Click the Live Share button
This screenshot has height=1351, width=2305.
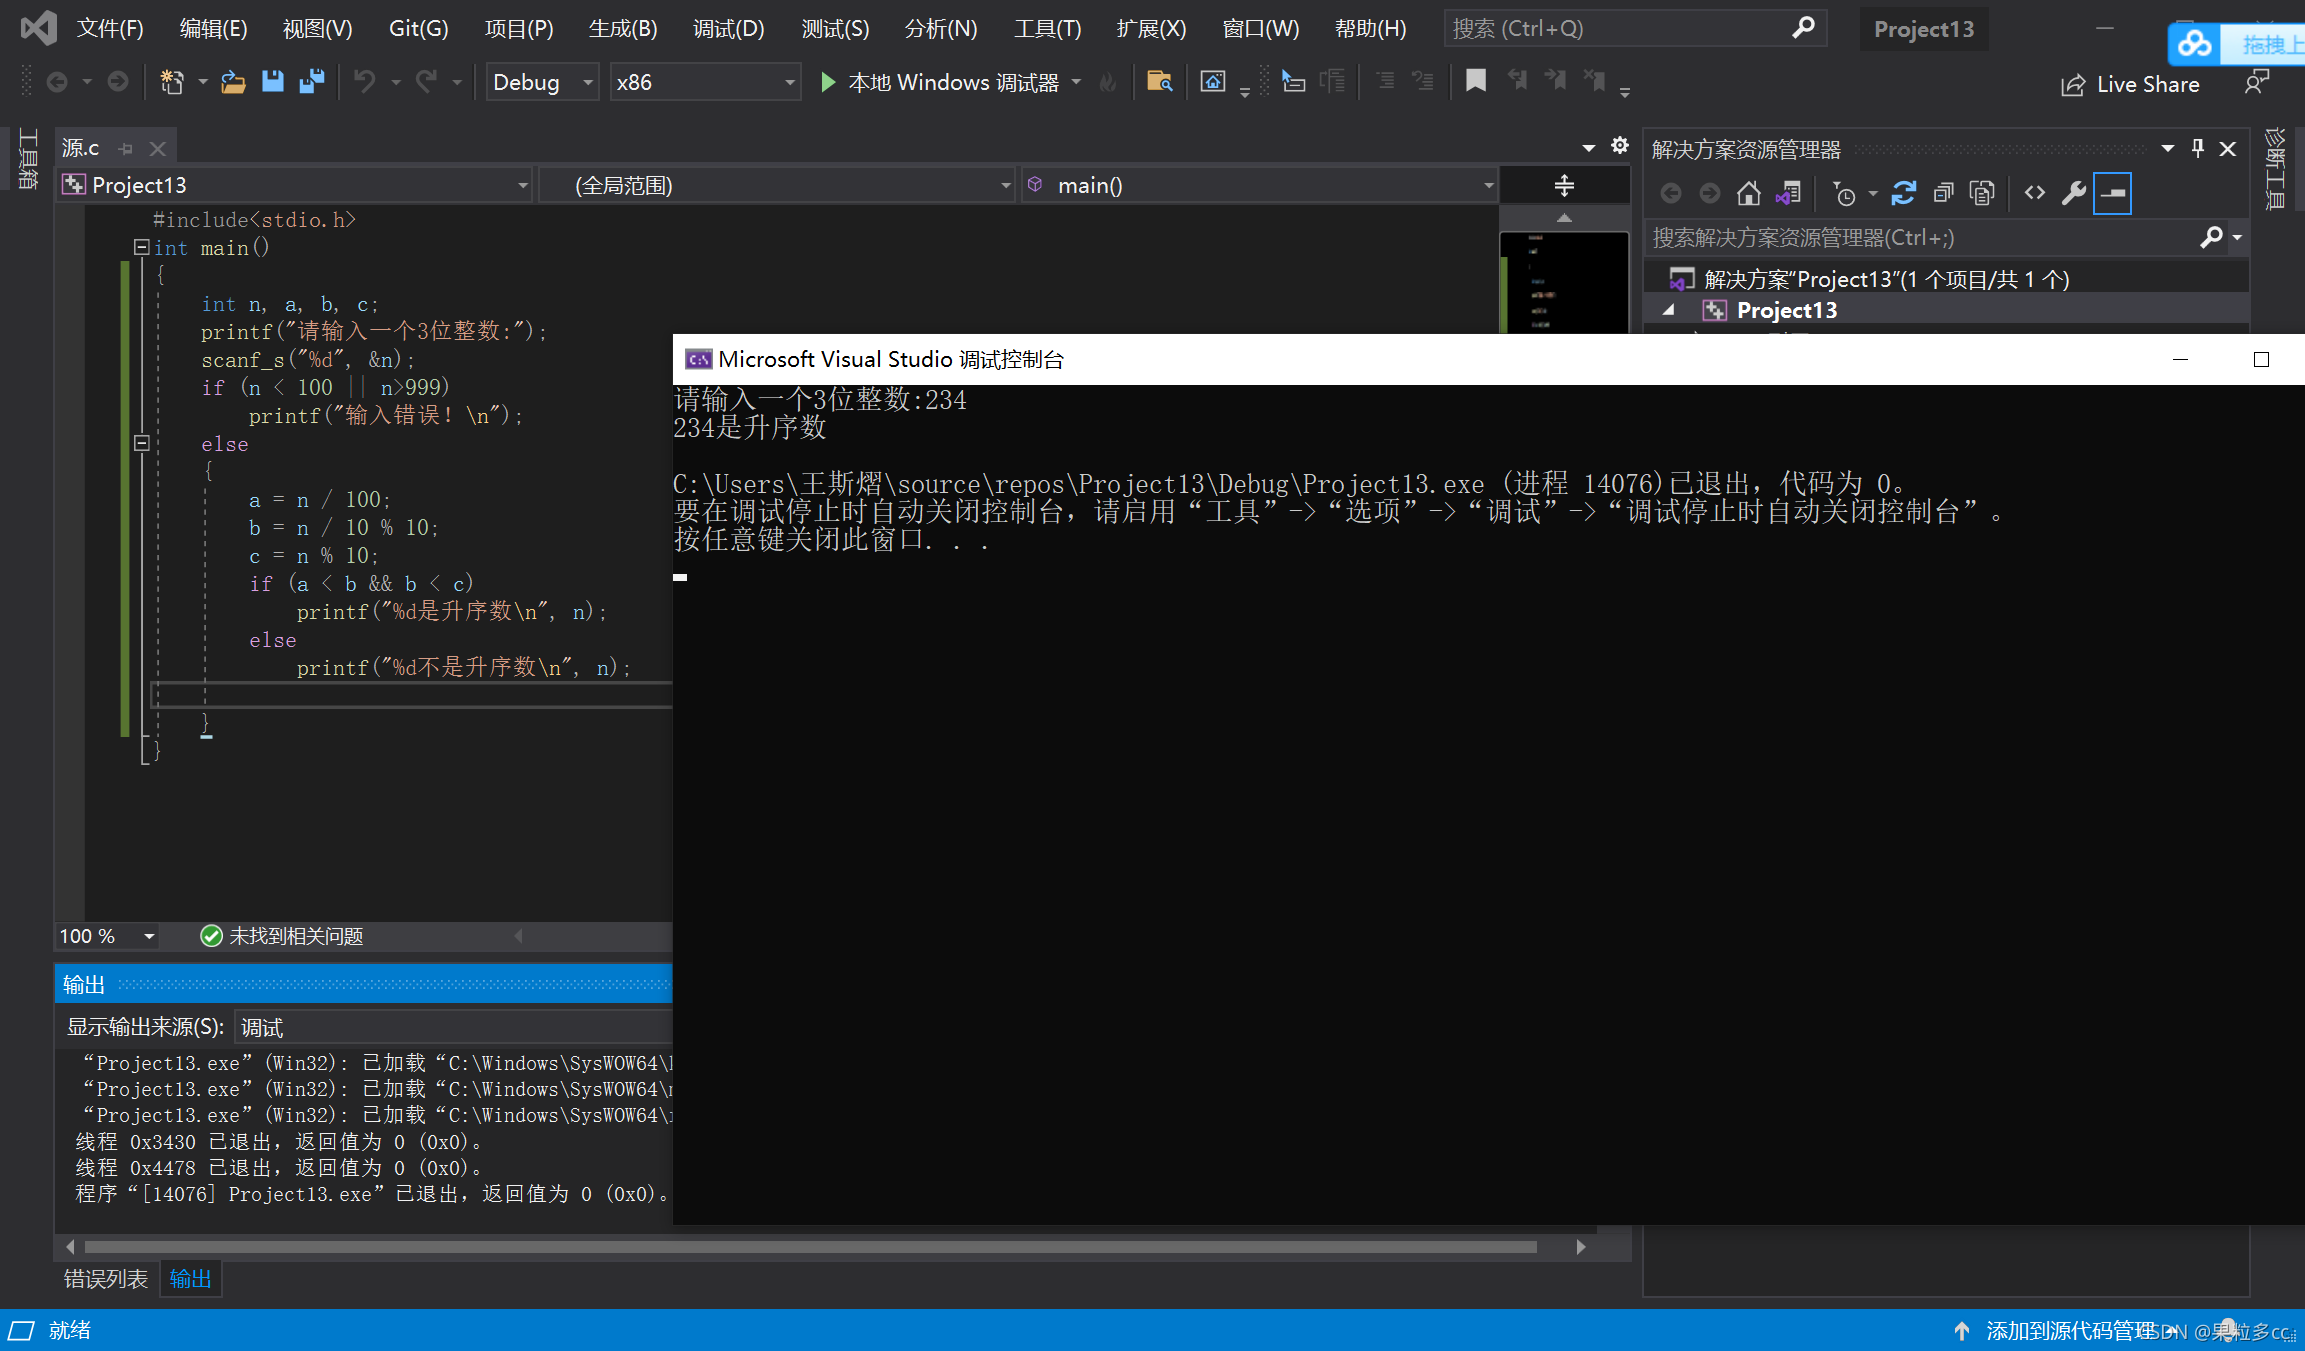click(2130, 84)
